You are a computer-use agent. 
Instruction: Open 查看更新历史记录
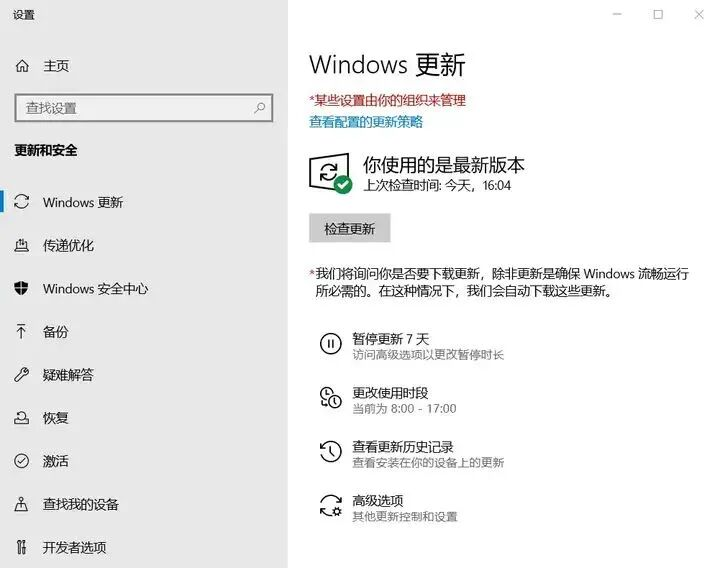(x=403, y=447)
